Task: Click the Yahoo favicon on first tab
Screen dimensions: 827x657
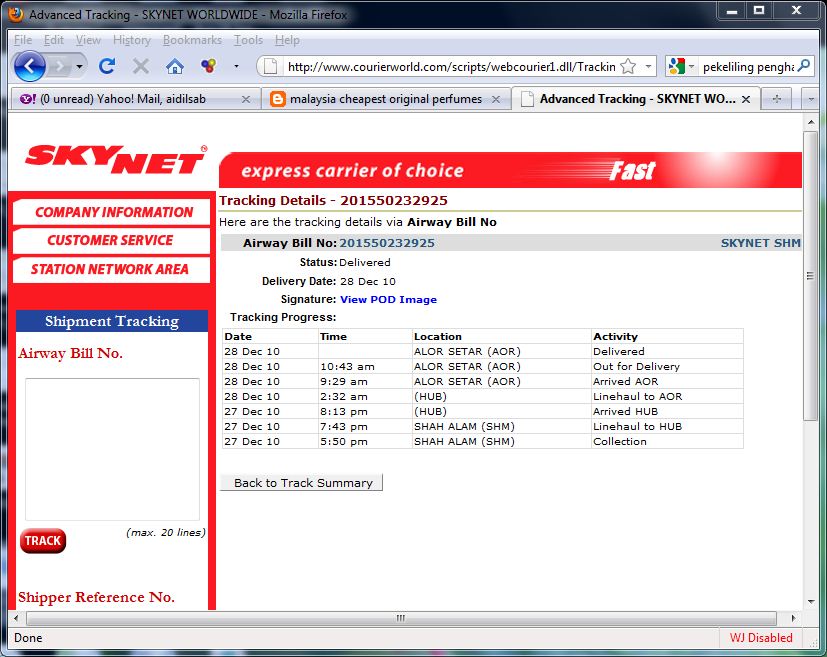Action: click(27, 99)
